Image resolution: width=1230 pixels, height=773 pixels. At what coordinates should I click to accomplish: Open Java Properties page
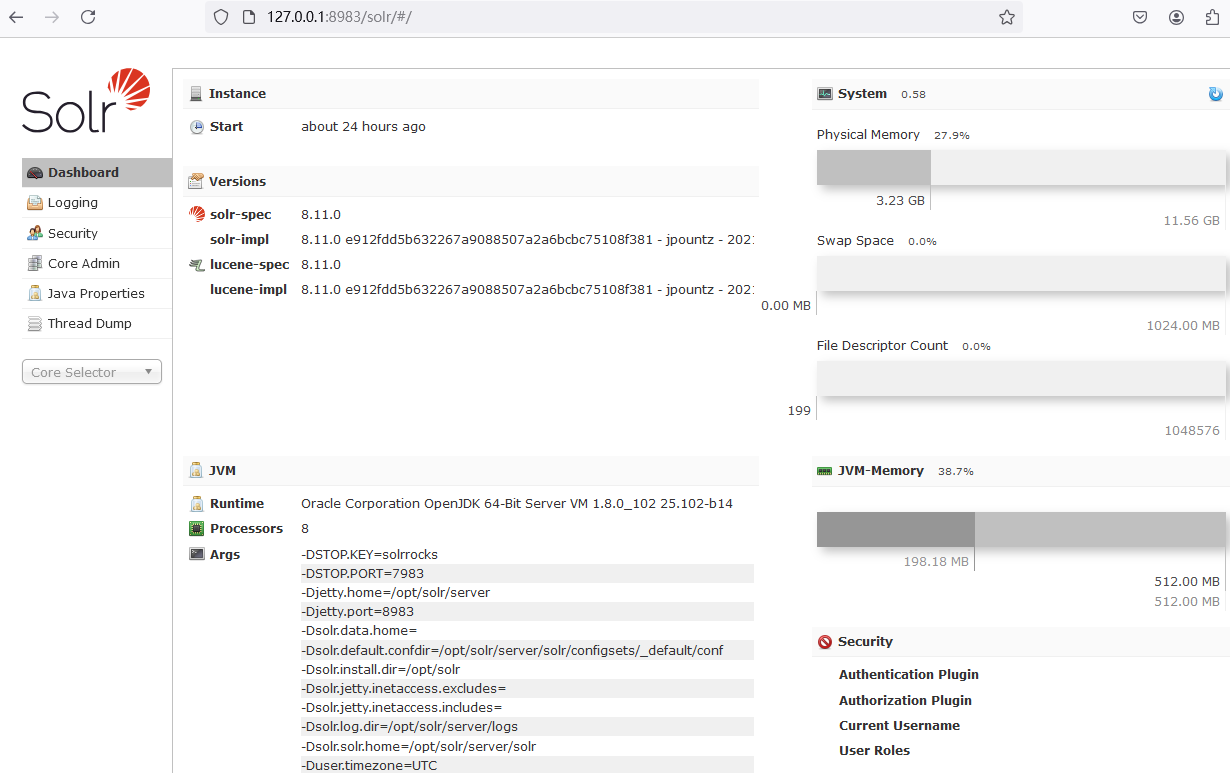(x=96, y=294)
